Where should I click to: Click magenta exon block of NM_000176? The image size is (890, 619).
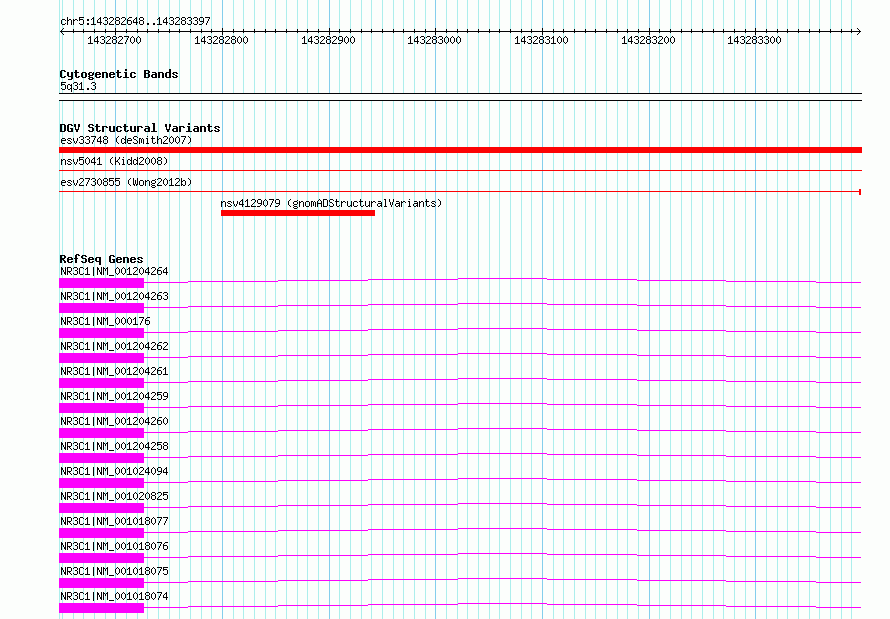102,332
